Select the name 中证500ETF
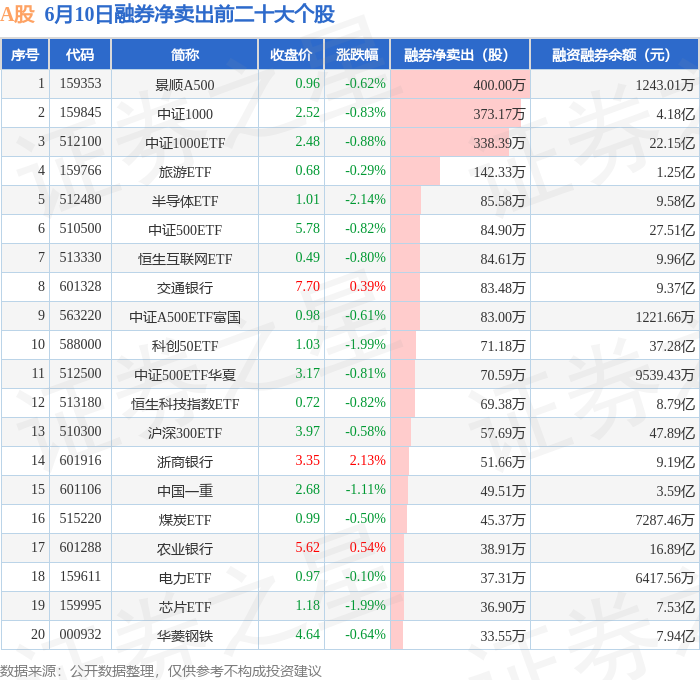The width and height of the screenshot is (700, 680). 185,230
